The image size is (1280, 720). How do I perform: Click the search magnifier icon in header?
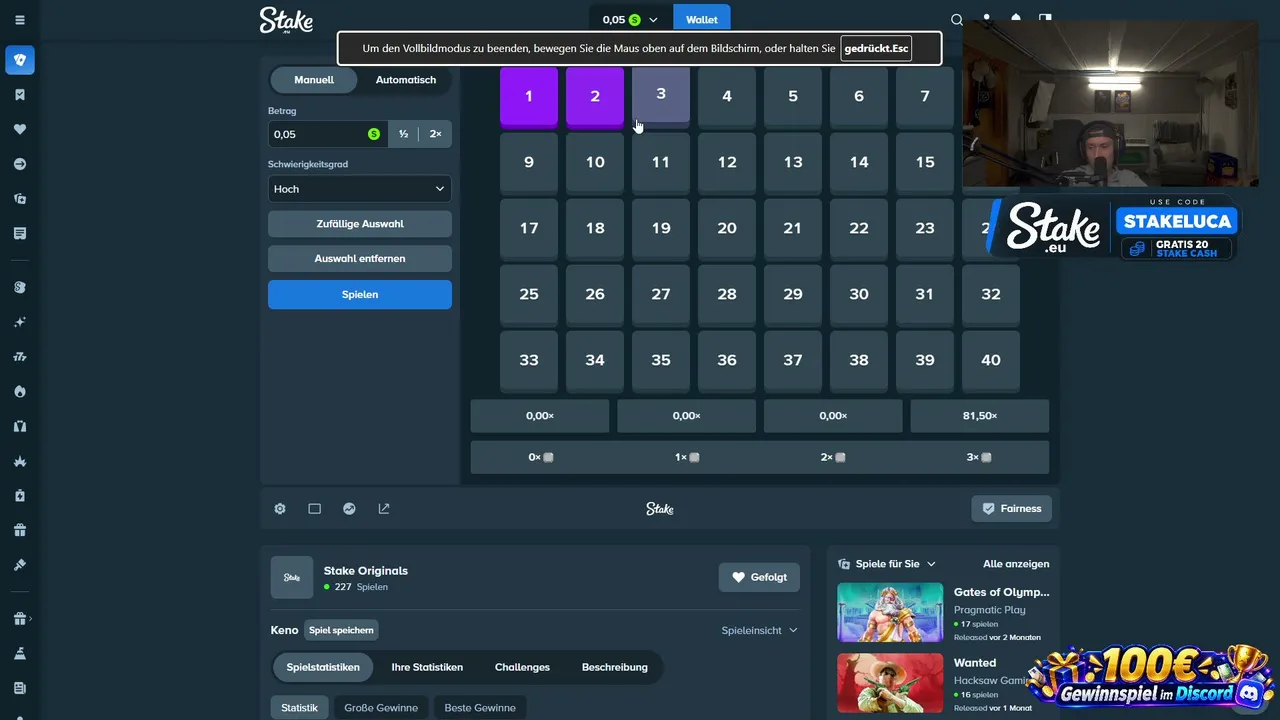pos(957,20)
